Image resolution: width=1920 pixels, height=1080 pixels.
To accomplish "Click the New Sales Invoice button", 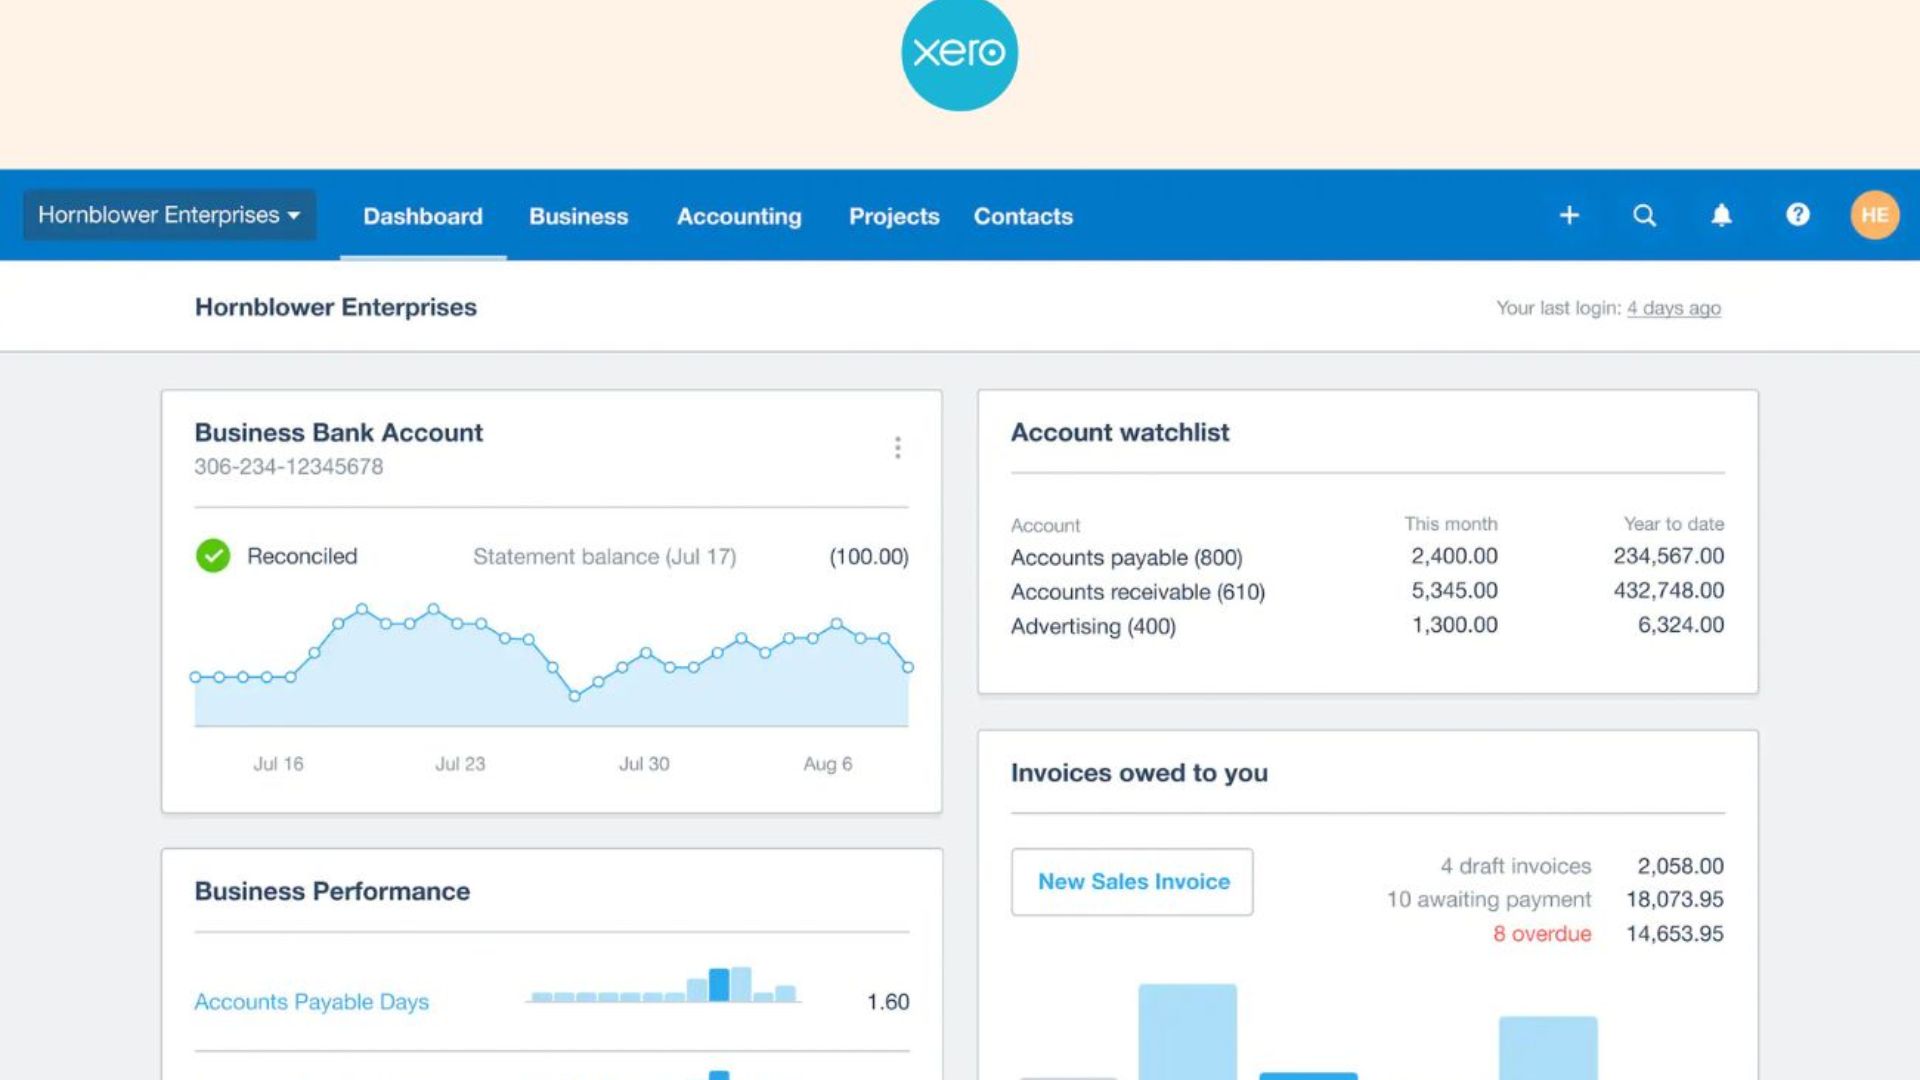I will click(x=1132, y=881).
